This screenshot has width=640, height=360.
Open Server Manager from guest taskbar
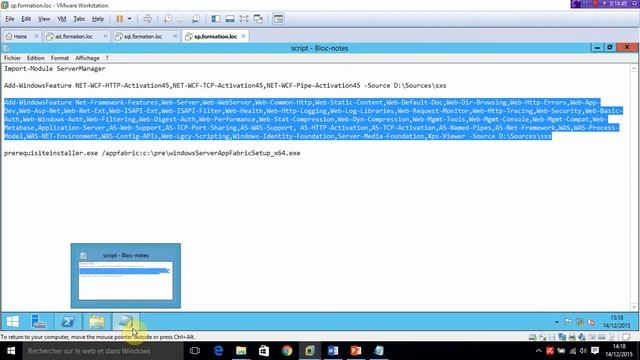pos(39,322)
